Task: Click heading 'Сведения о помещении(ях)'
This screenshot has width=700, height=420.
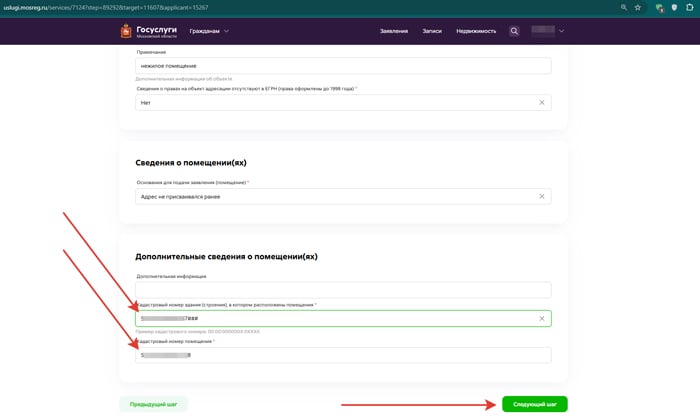Action: pos(191,163)
